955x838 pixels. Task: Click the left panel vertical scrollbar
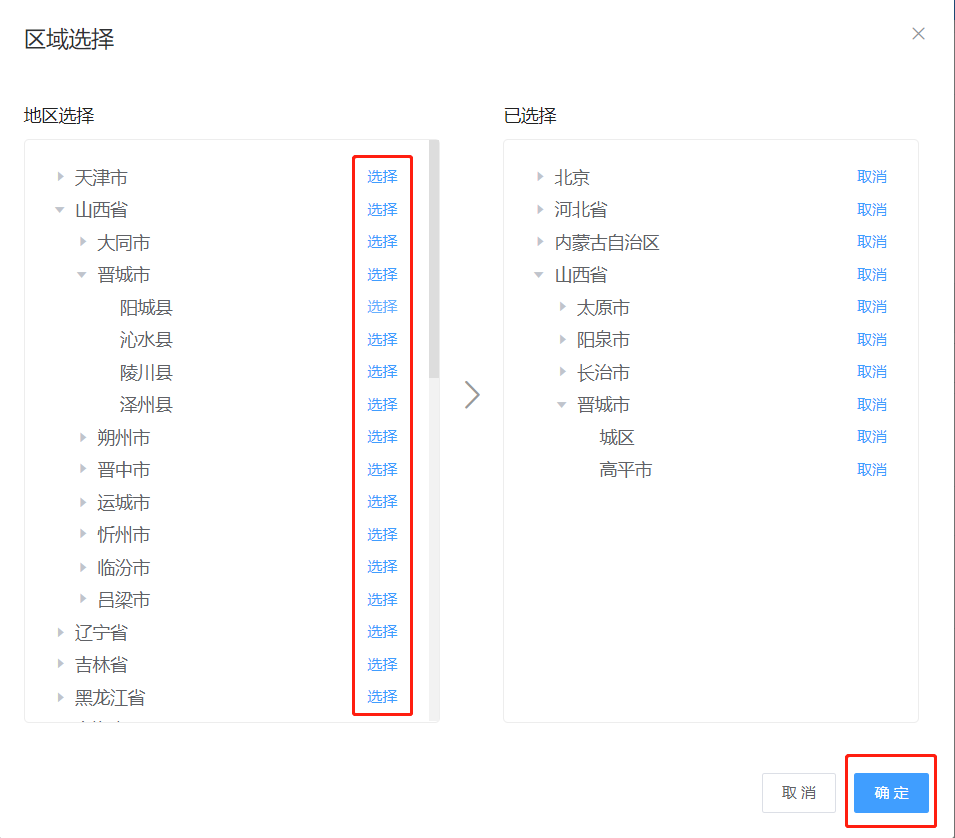click(x=434, y=260)
